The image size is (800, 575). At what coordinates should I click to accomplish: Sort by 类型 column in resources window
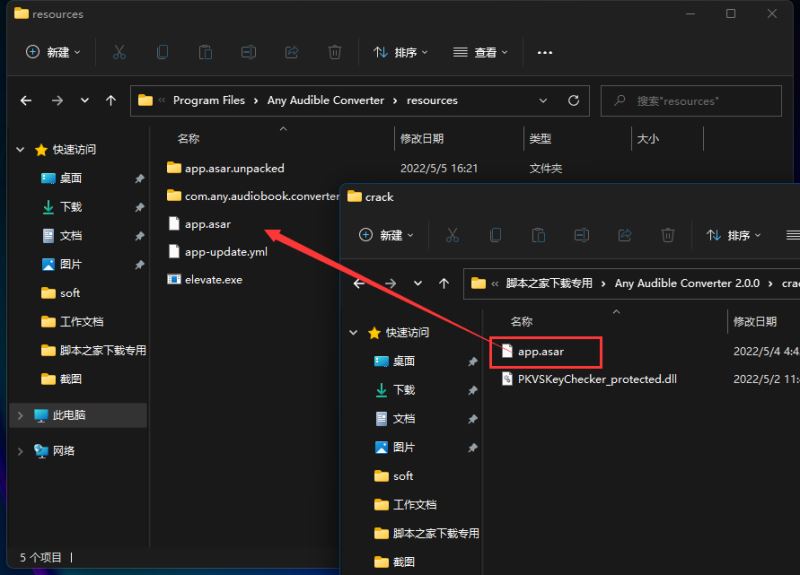(540, 139)
